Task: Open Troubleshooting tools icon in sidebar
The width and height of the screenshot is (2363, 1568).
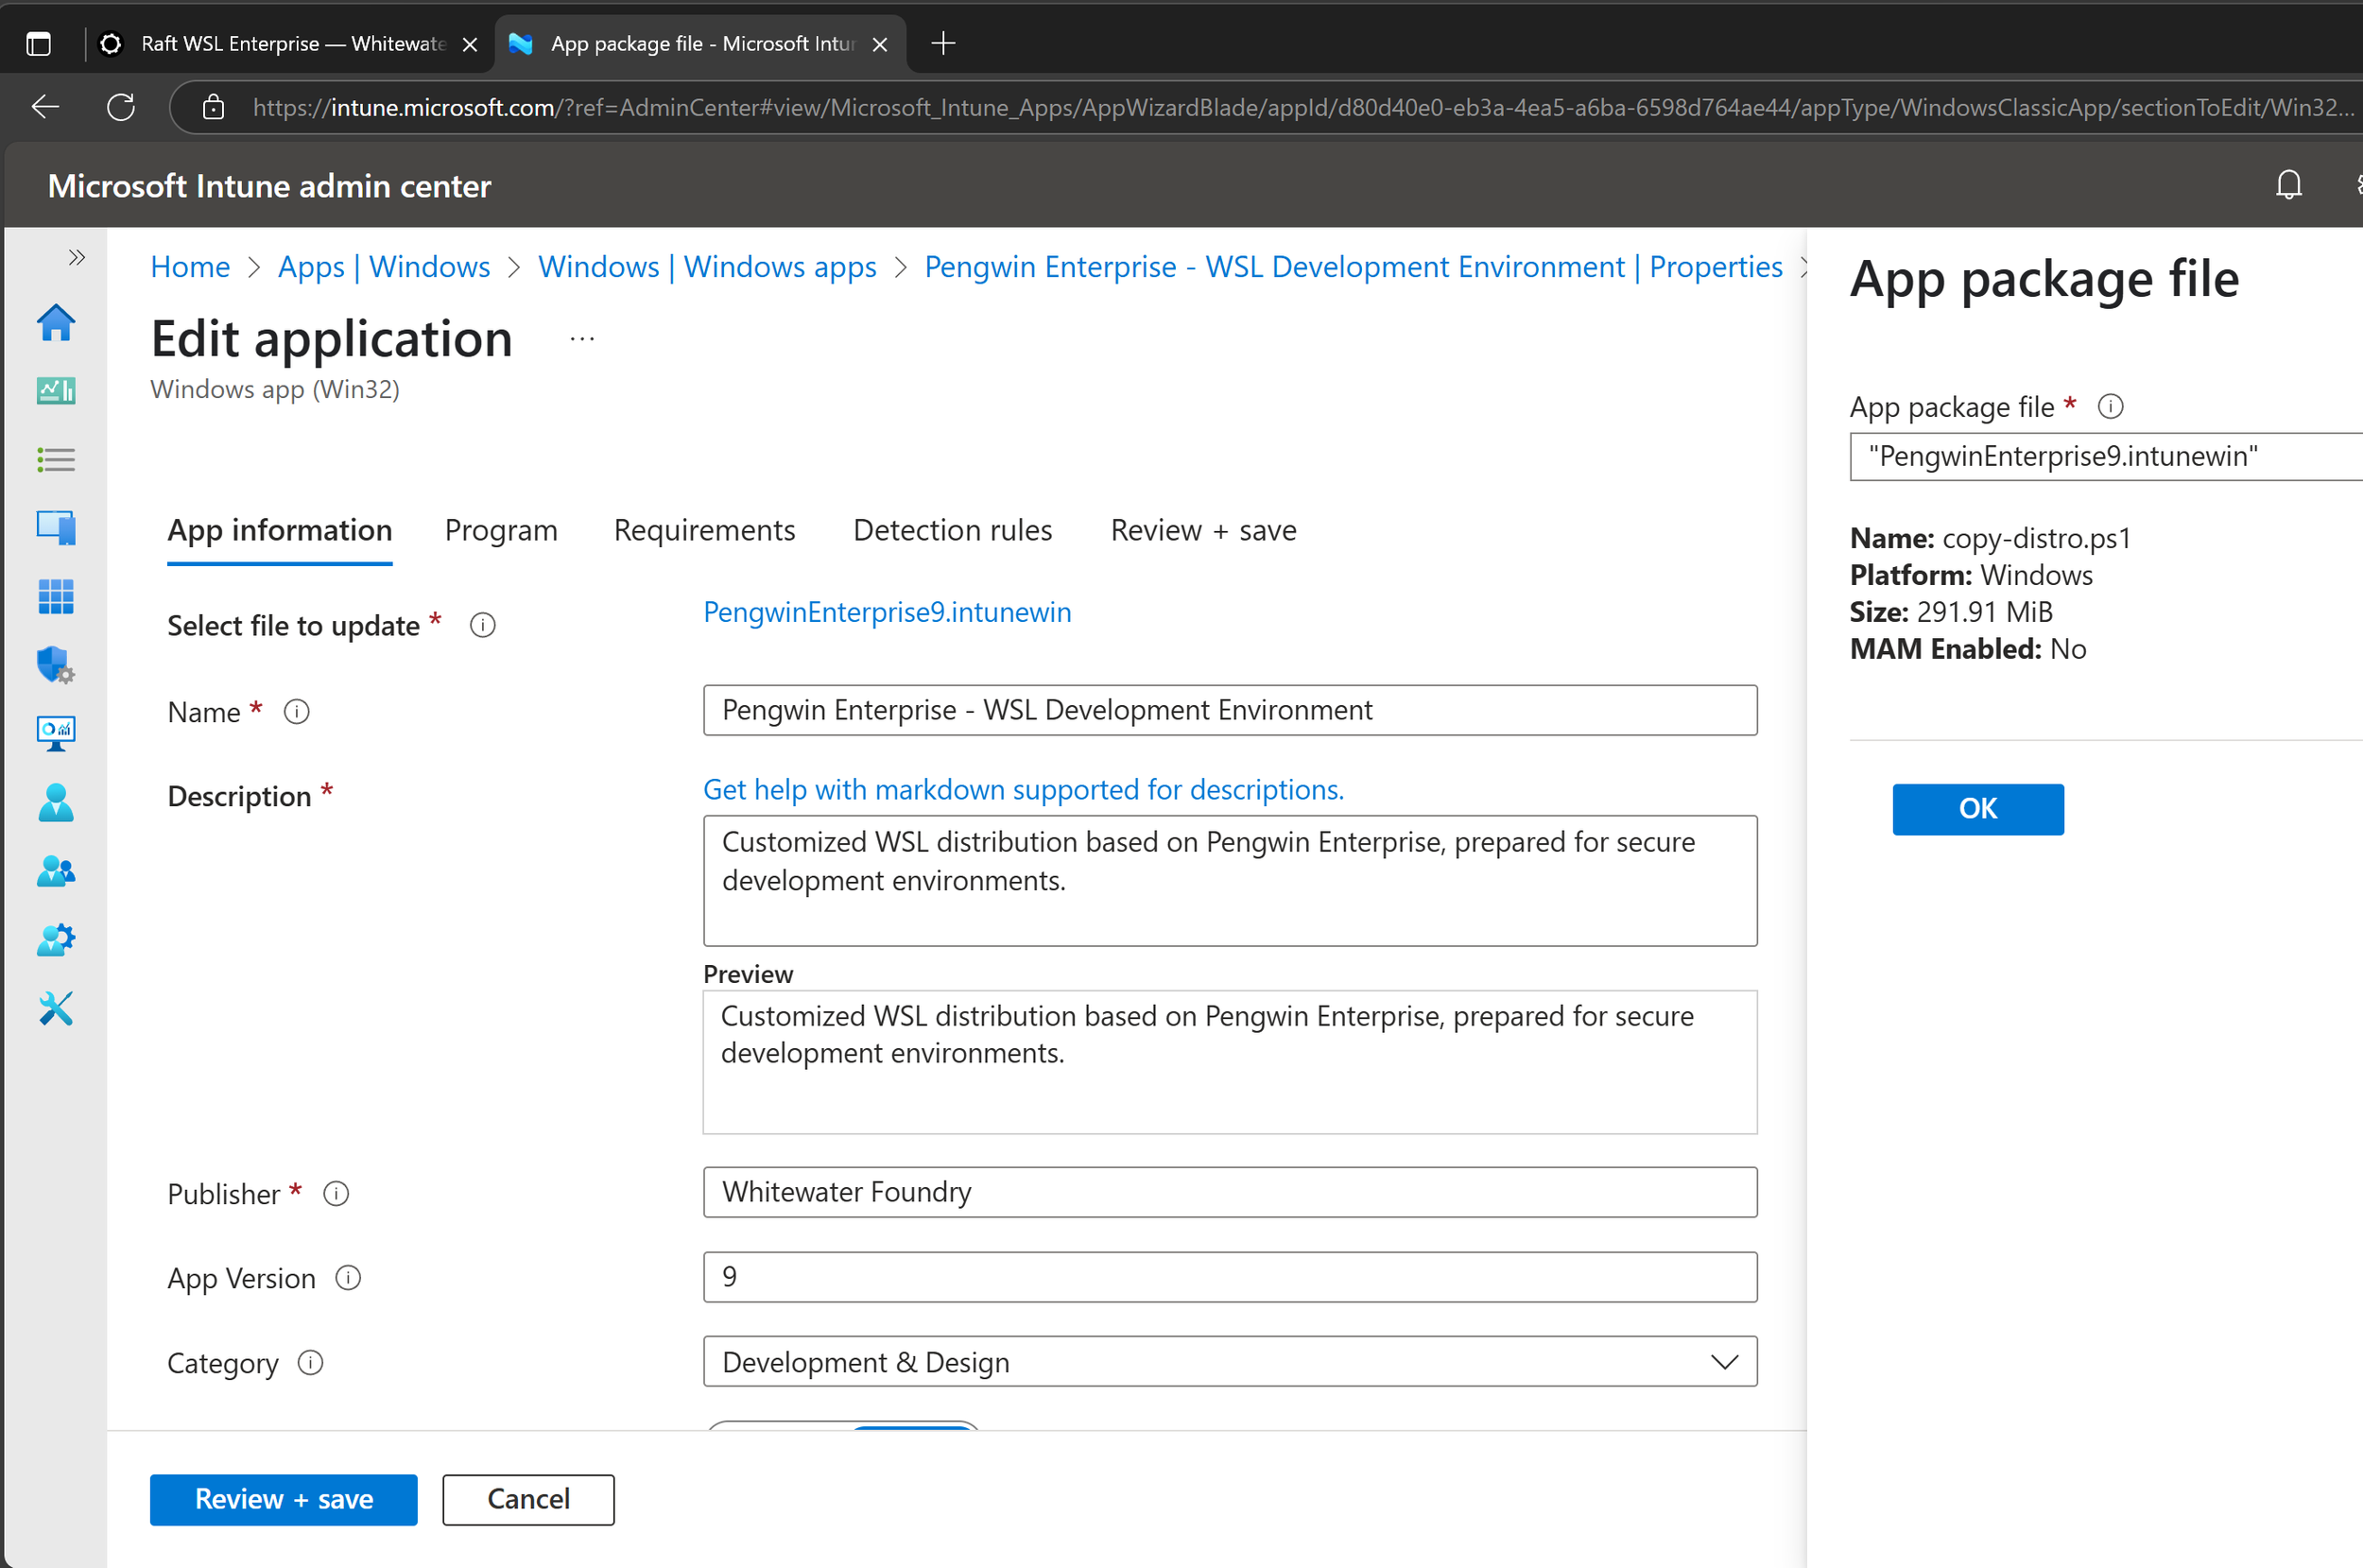Action: tap(56, 1008)
